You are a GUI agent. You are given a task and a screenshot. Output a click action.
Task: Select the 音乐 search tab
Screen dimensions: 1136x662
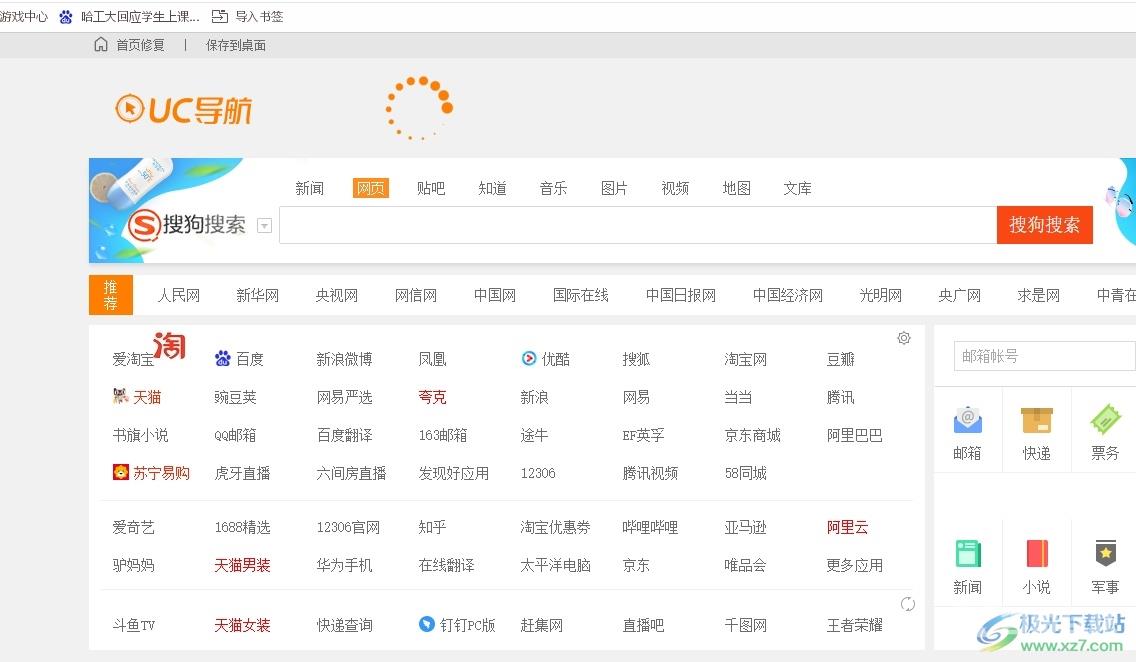coord(554,188)
